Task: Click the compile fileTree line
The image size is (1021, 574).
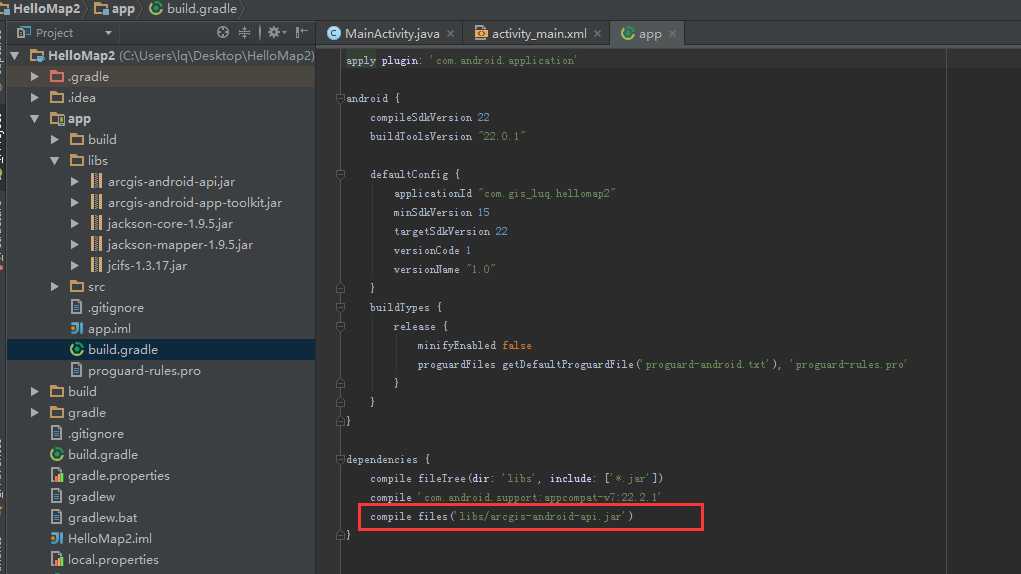Action: click(x=516, y=478)
